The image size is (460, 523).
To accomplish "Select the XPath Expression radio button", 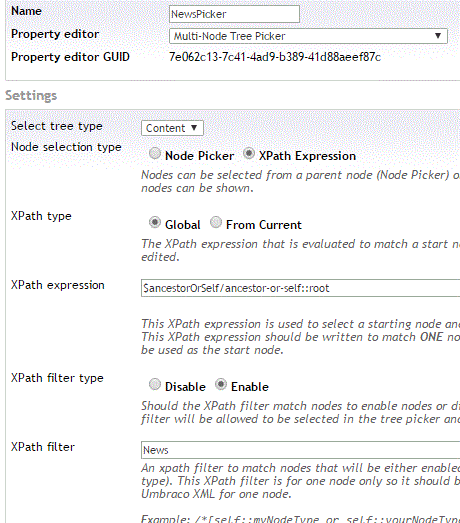I will (249, 153).
